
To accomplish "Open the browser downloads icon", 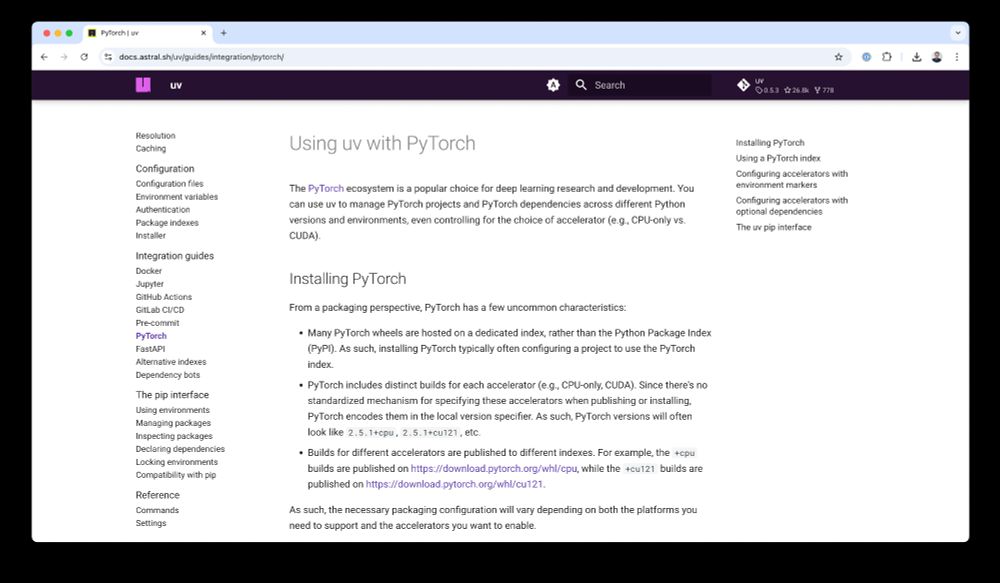I will click(916, 57).
